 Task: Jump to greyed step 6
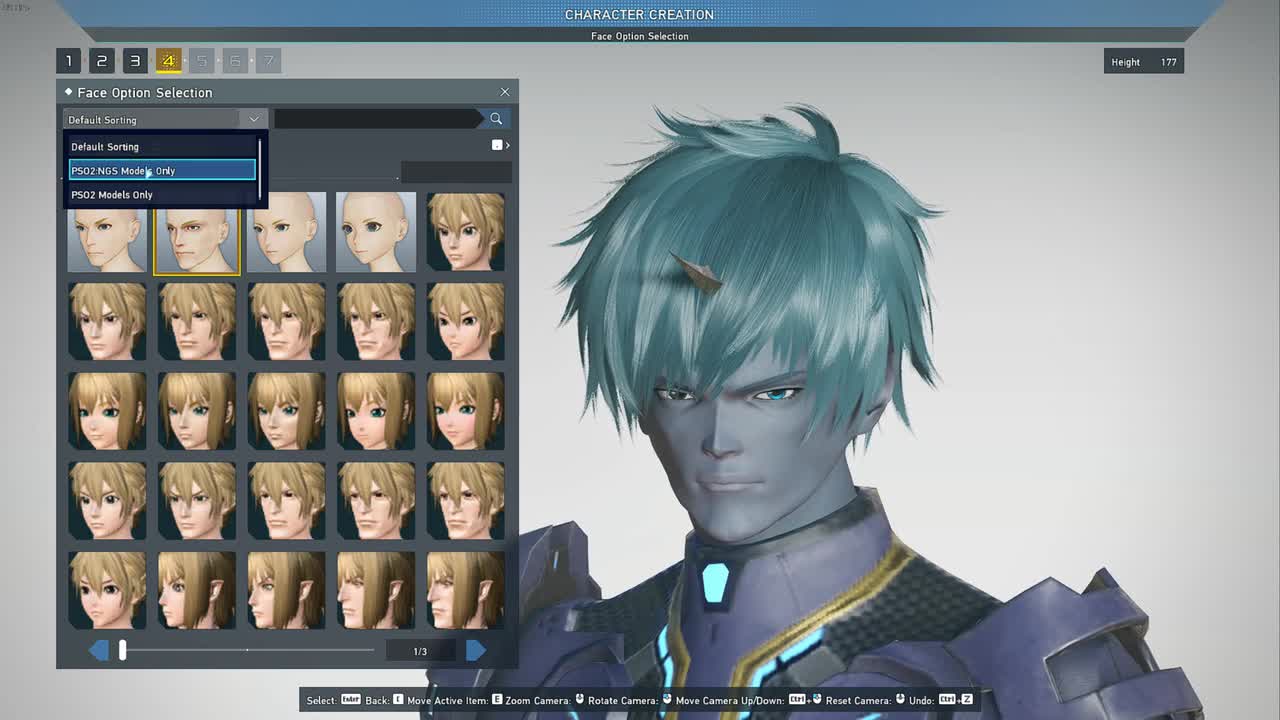[235, 61]
